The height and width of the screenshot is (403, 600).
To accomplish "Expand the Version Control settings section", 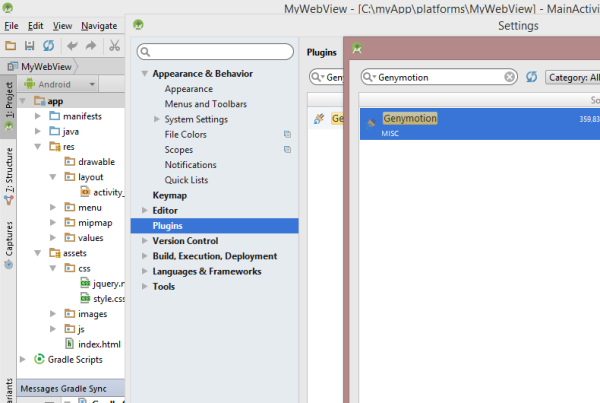I will 145,241.
